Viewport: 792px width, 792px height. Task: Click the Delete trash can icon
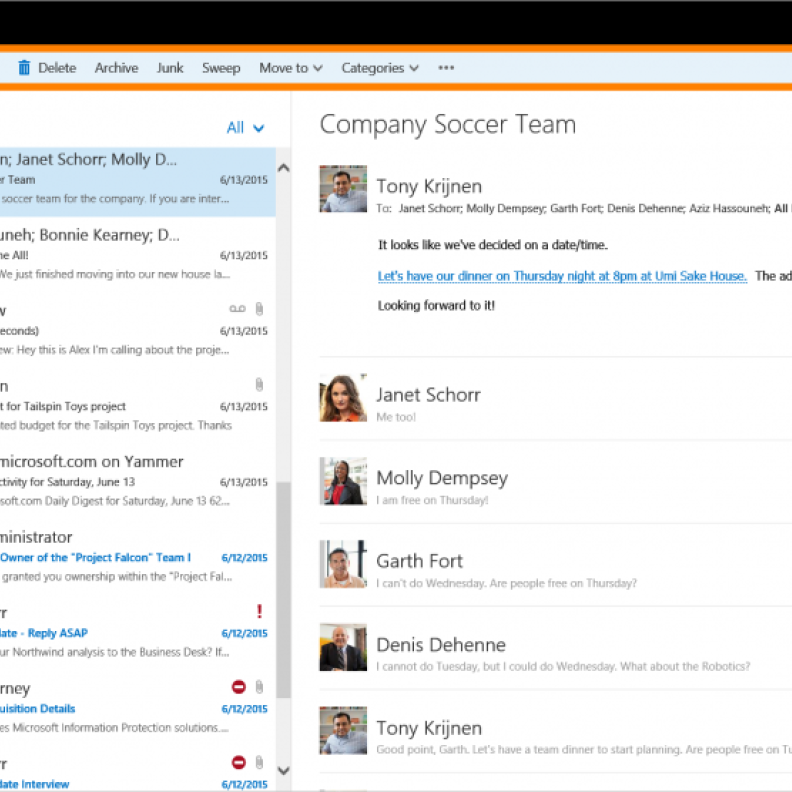click(x=24, y=68)
